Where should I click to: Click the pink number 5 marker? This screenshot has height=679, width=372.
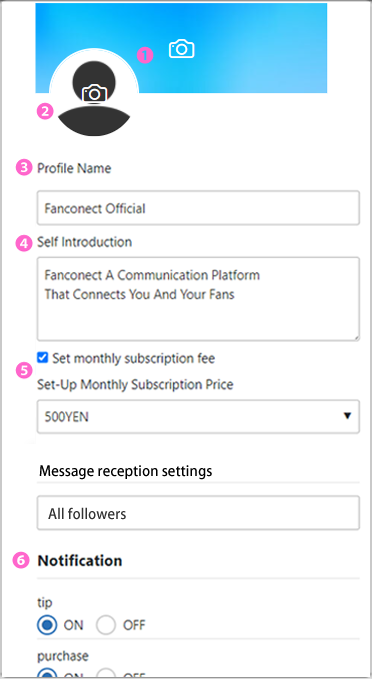pyautogui.click(x=24, y=371)
